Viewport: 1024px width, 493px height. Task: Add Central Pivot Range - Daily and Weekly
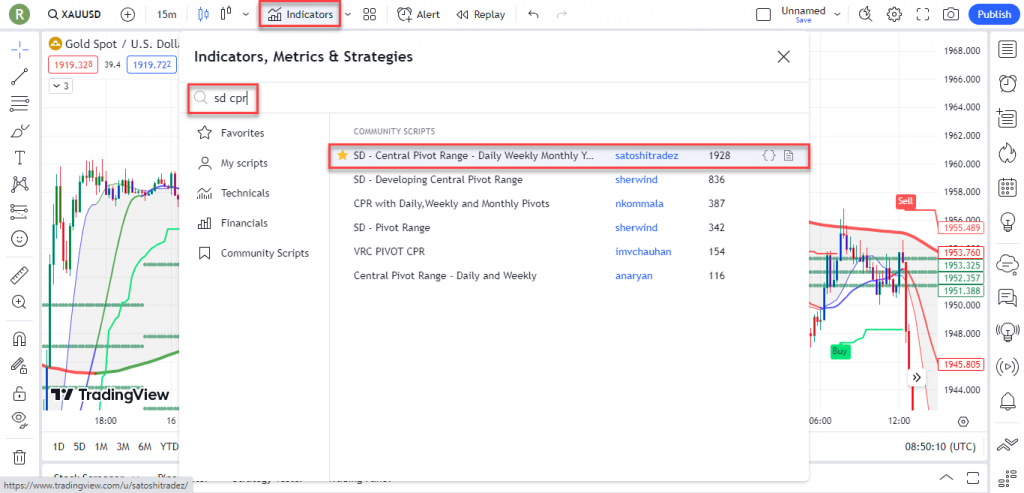pos(569,276)
